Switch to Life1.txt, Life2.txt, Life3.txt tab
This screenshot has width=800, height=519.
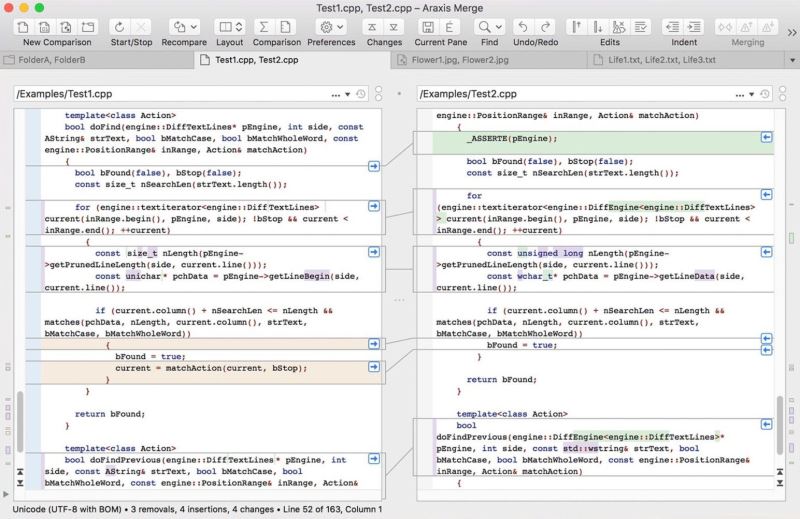click(685, 60)
